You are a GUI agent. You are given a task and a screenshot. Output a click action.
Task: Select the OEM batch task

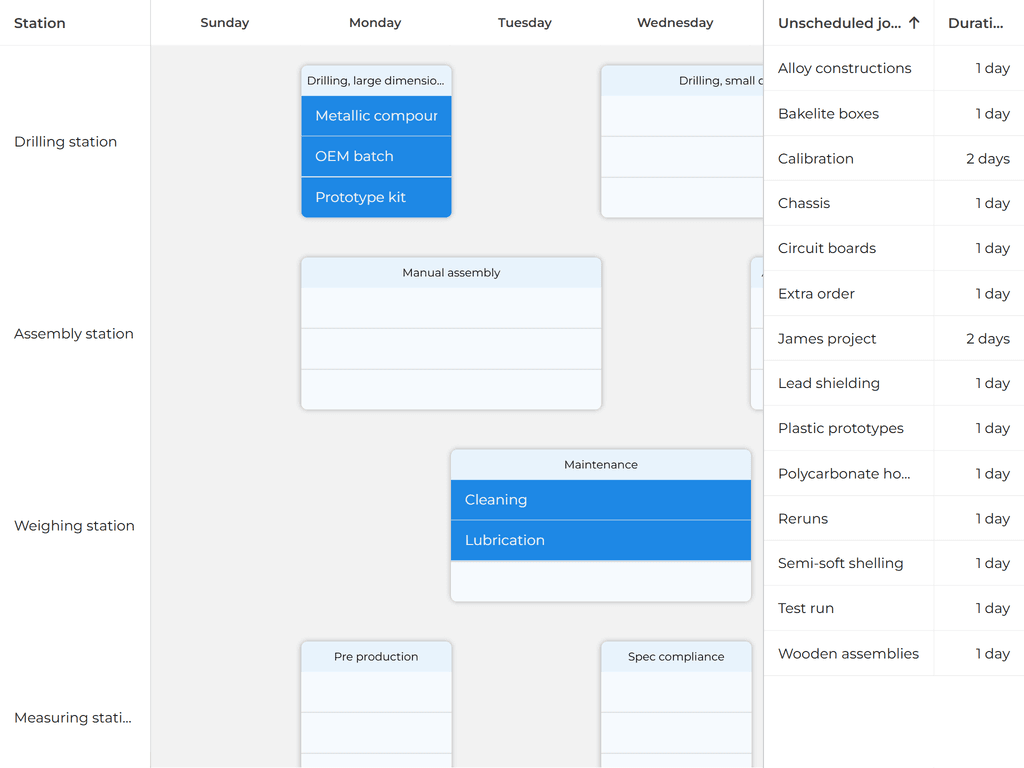point(375,156)
